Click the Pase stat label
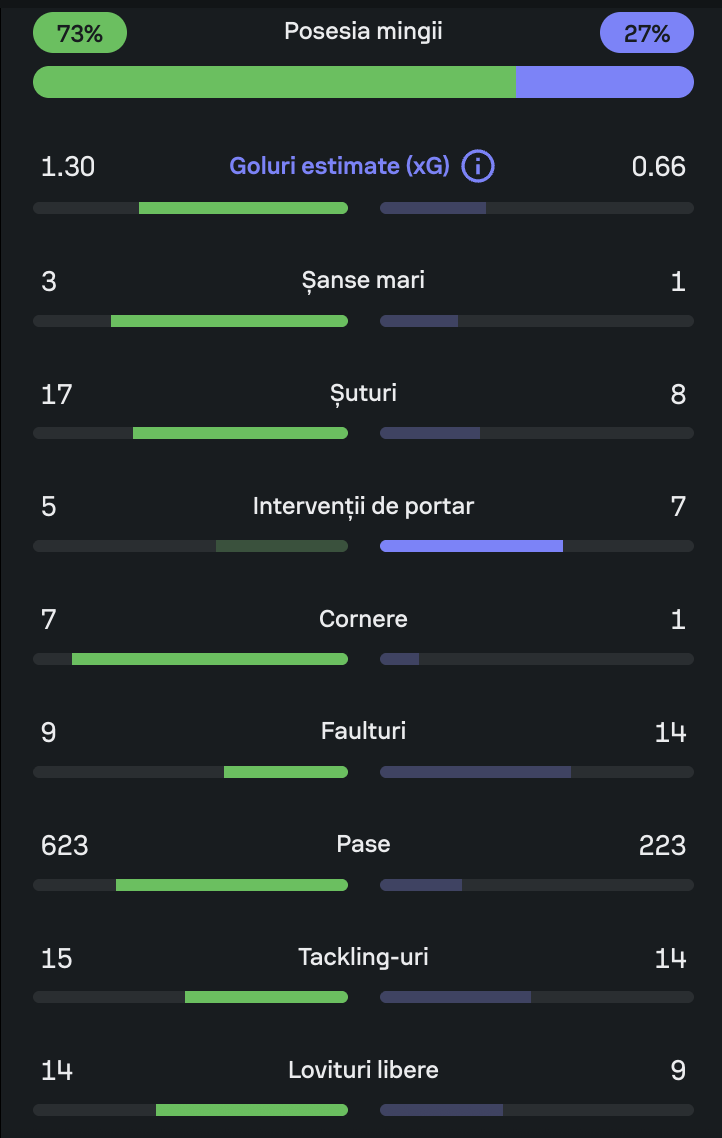Viewport: 722px width, 1138px height. (363, 844)
